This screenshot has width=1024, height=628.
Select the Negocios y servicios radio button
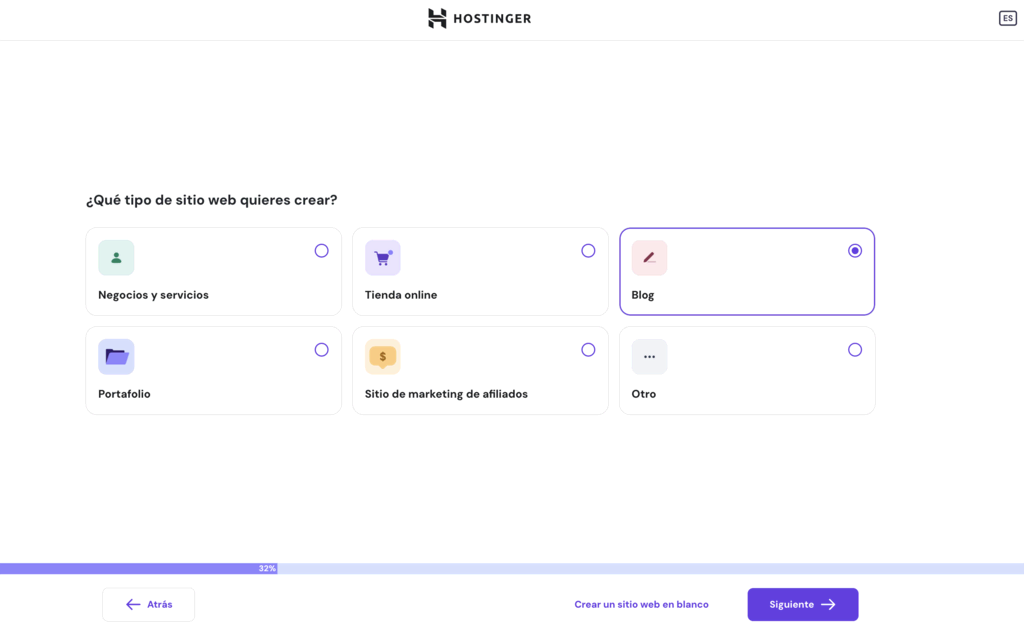[321, 251]
